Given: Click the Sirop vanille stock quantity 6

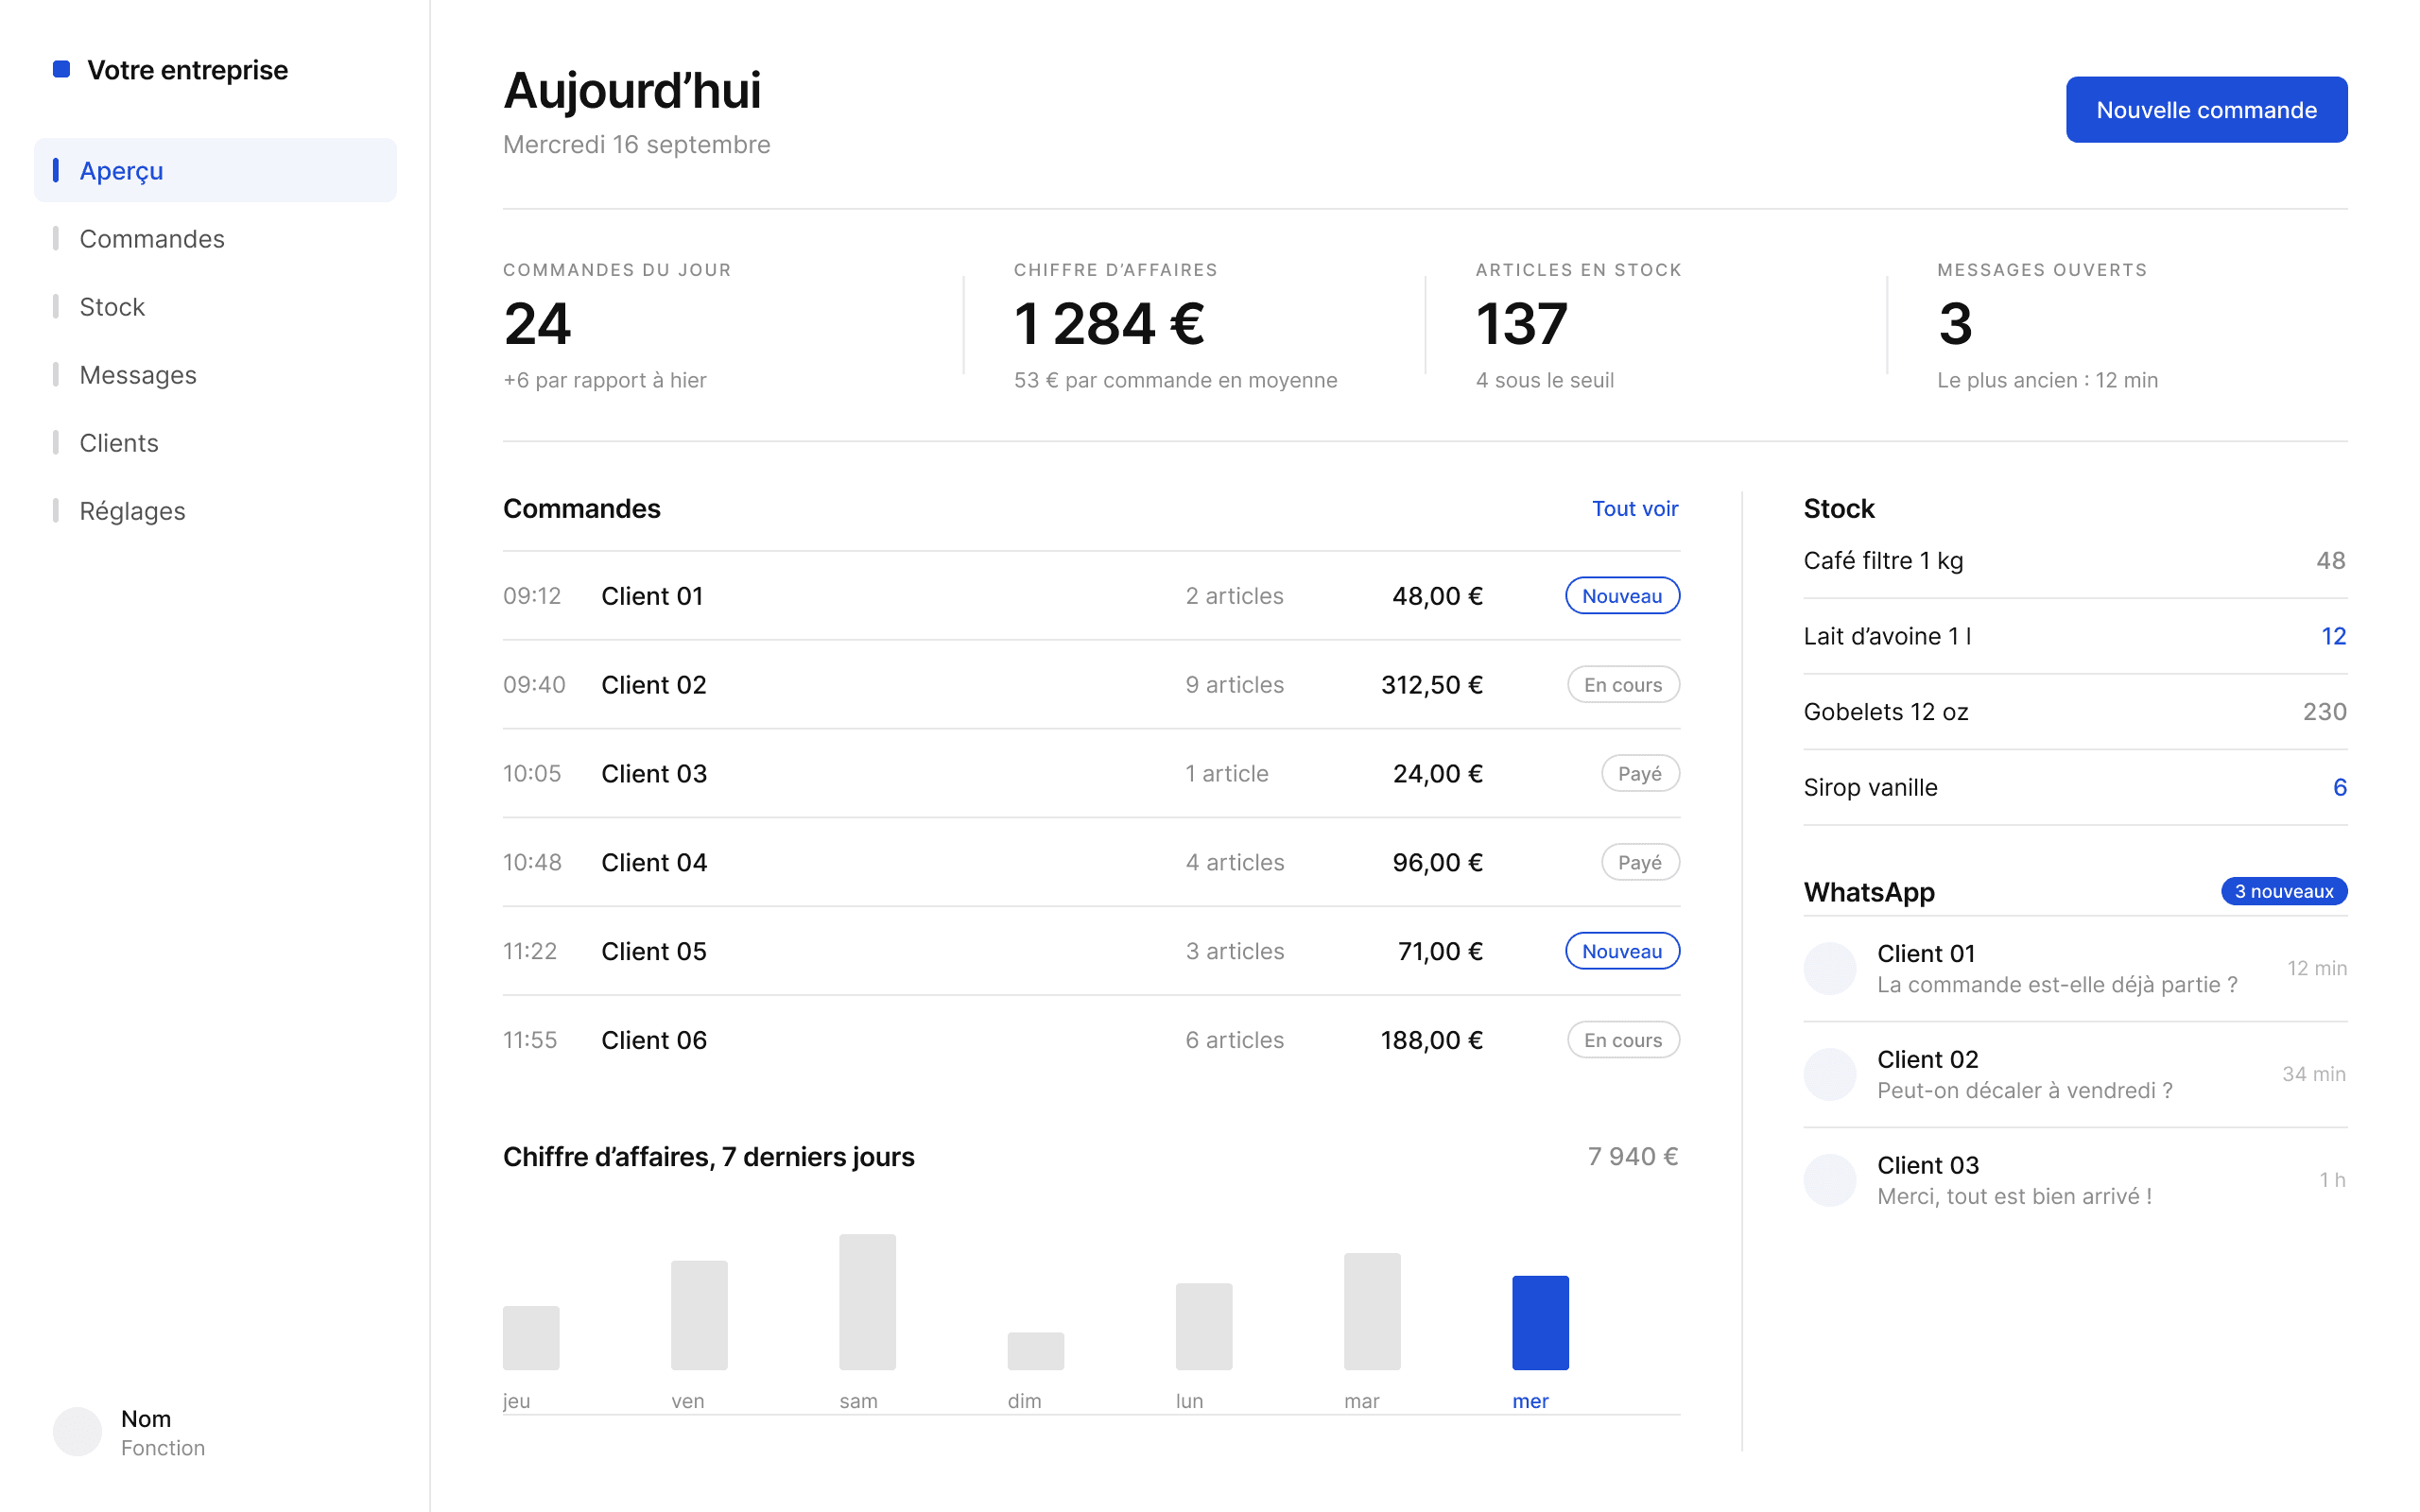Looking at the screenshot, I should (2339, 787).
